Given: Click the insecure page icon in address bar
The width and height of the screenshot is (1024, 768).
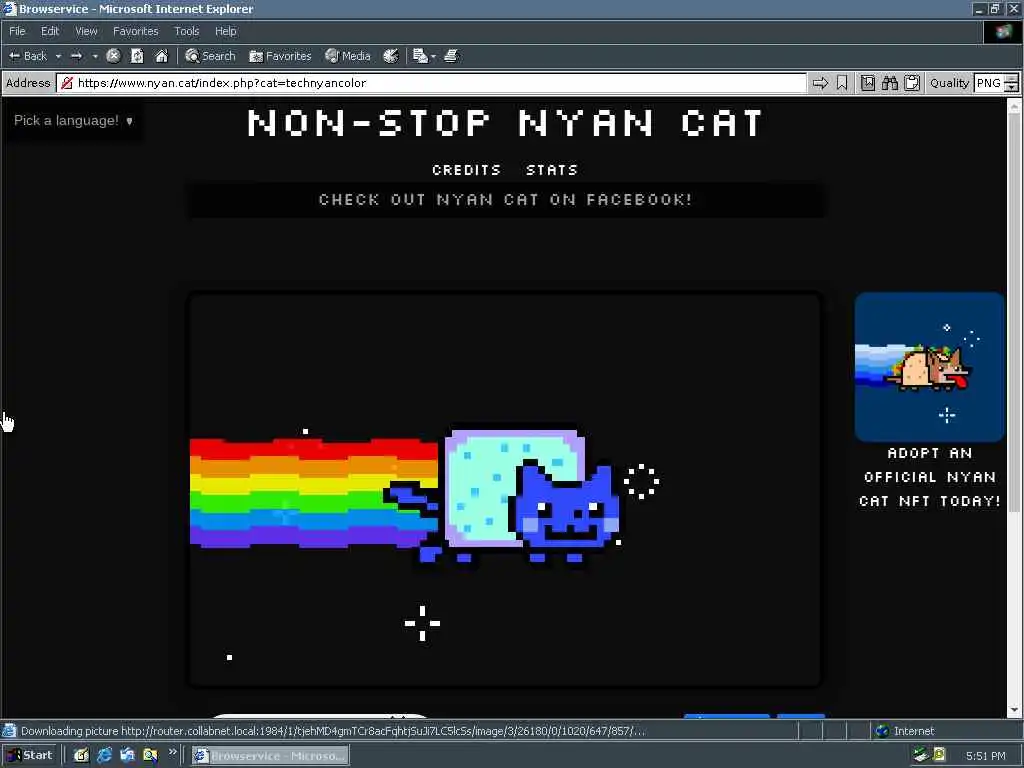Looking at the screenshot, I should pyautogui.click(x=66, y=83).
